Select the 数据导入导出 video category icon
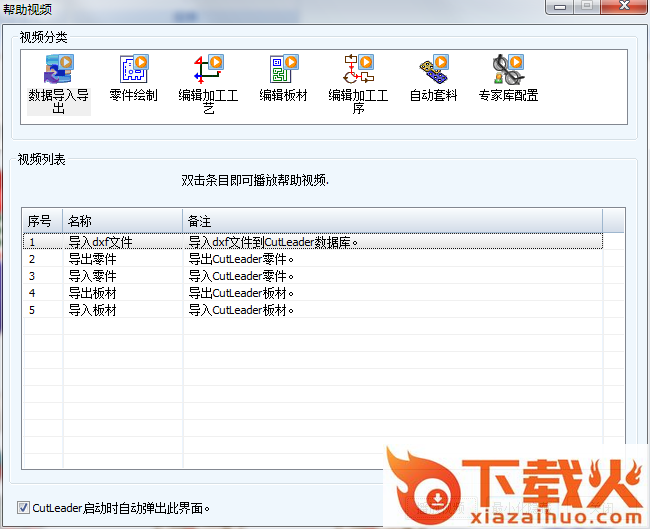 [58, 72]
